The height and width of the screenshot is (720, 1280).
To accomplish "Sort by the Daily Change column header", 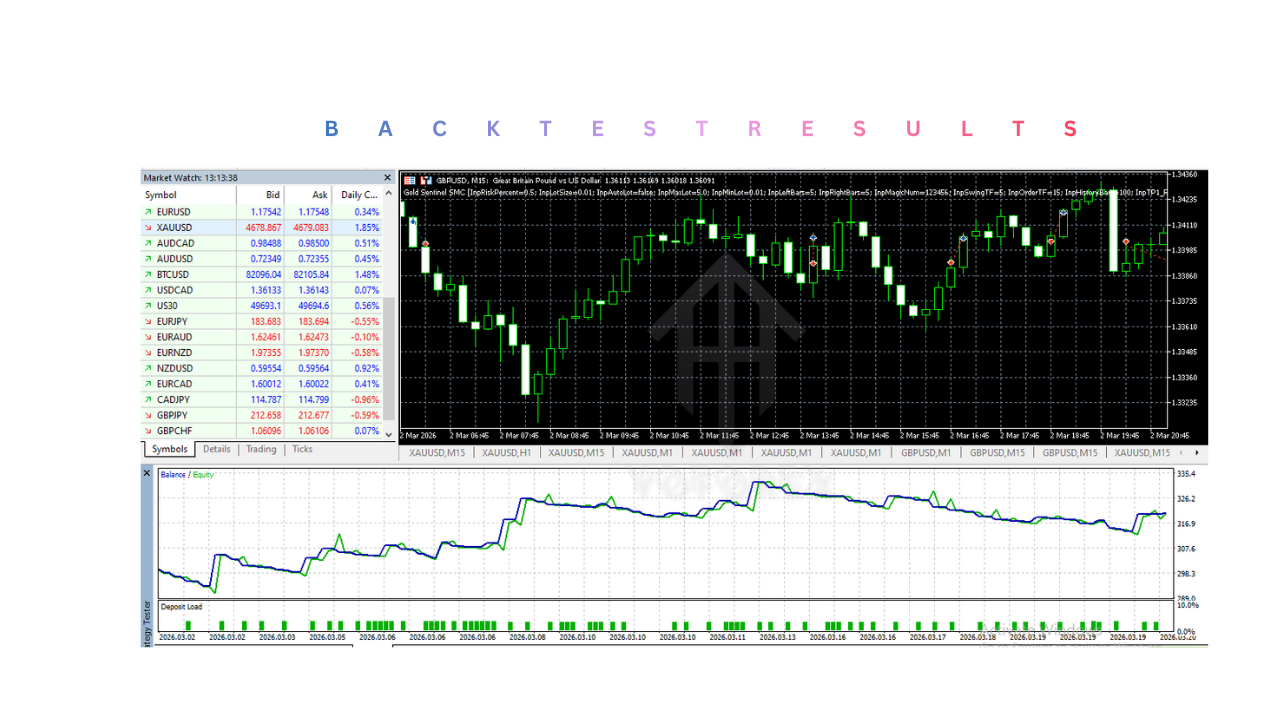I will tap(358, 195).
